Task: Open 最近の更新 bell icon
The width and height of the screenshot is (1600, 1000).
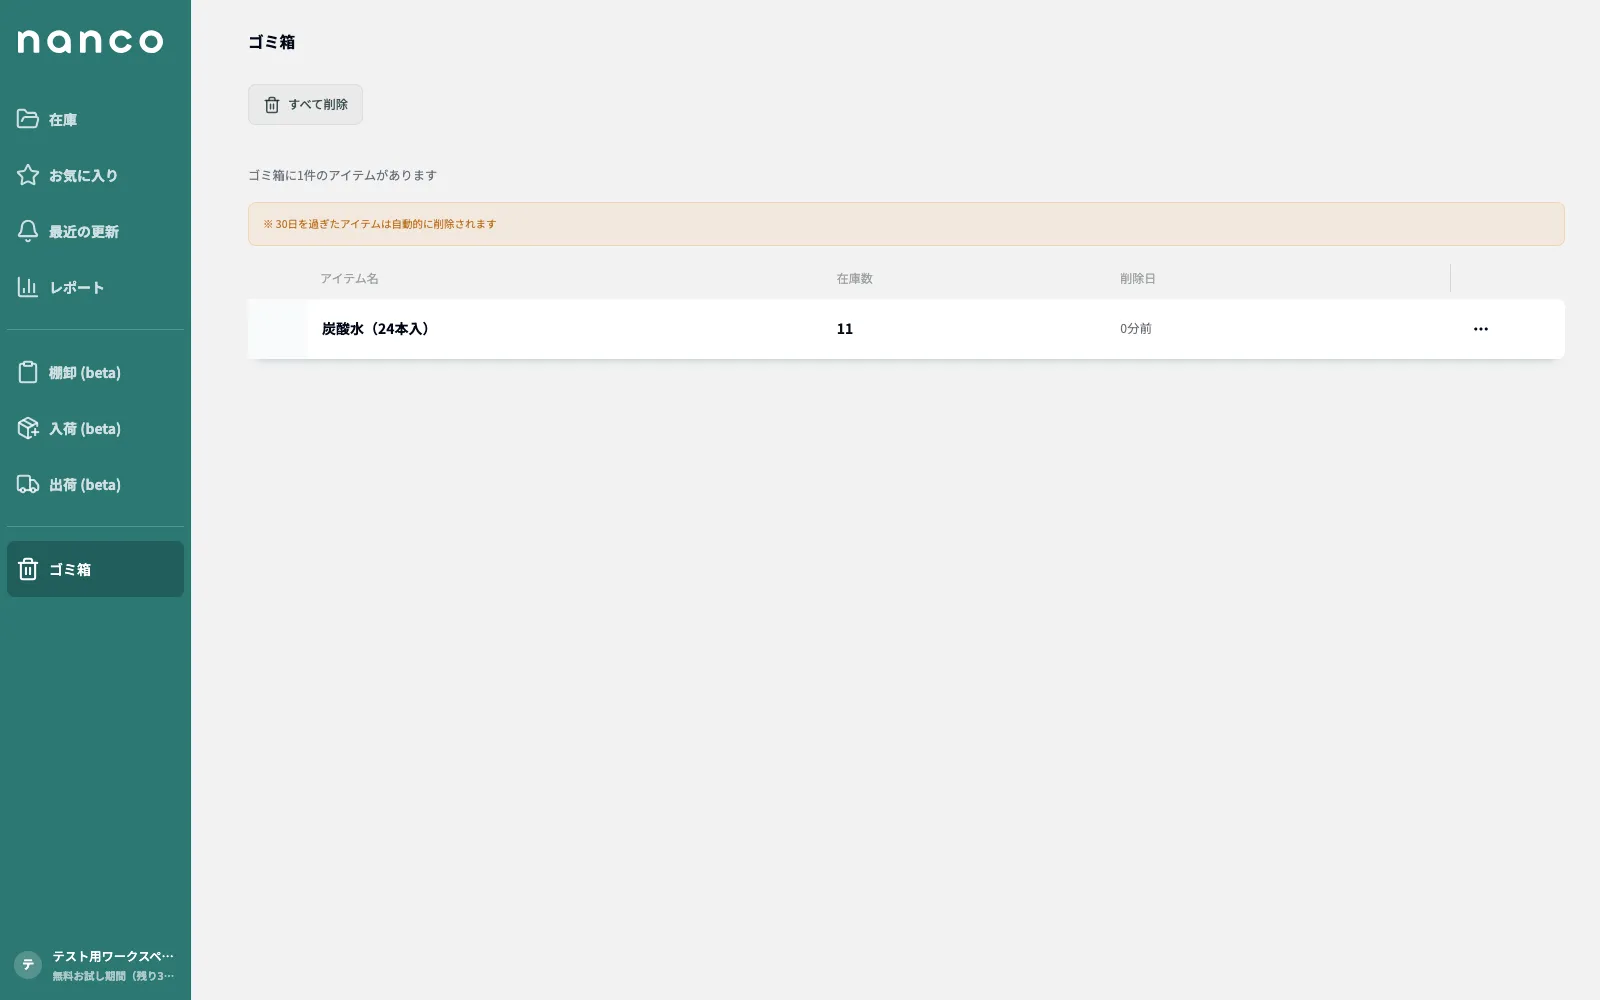Action: pyautogui.click(x=28, y=231)
